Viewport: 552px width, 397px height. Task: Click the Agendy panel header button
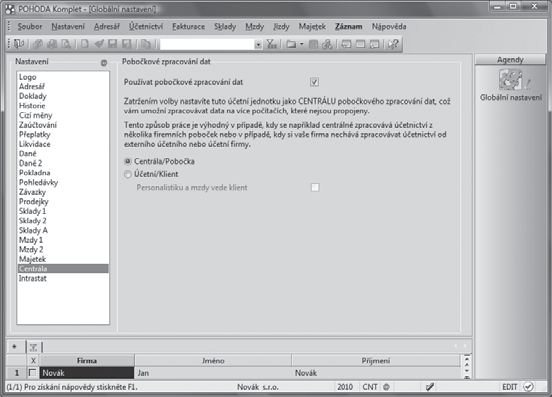(510, 59)
